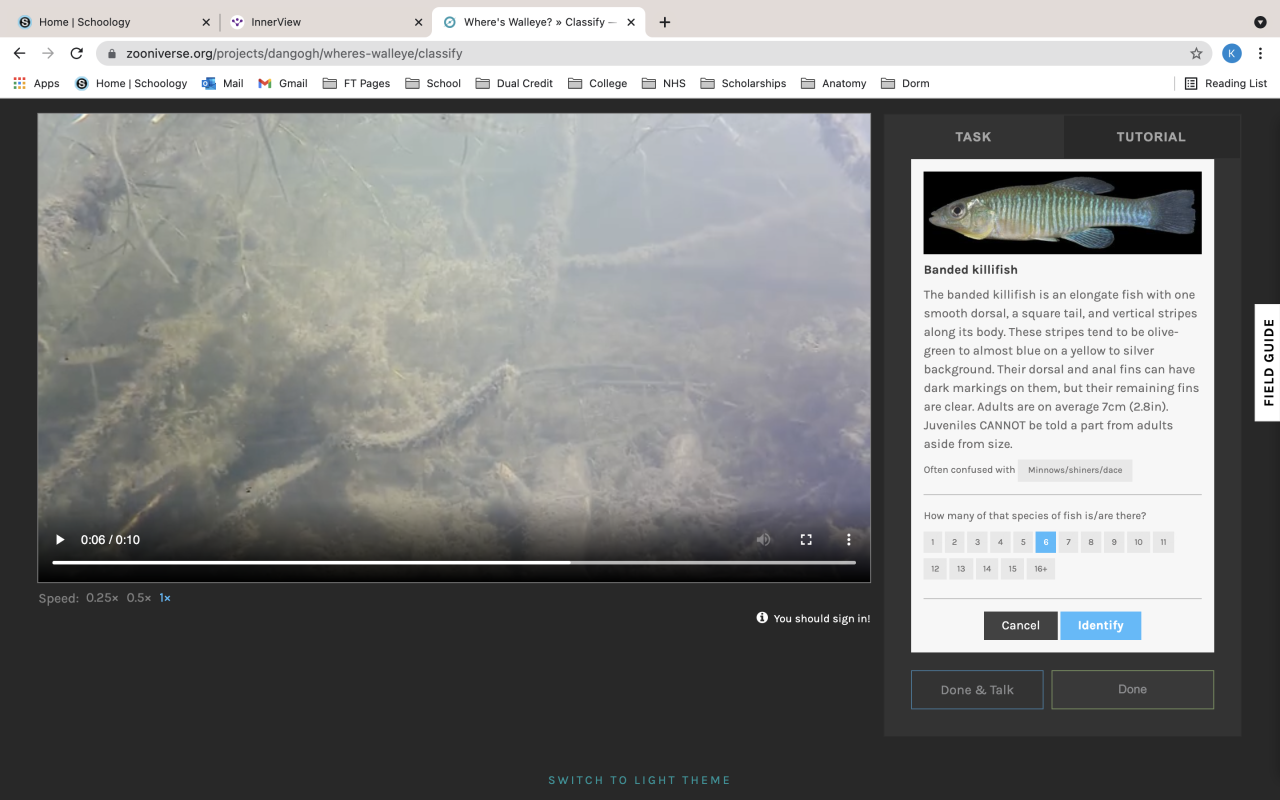Open School bookmark folder
Viewport: 1280px width, 800px height.
[x=433, y=84]
